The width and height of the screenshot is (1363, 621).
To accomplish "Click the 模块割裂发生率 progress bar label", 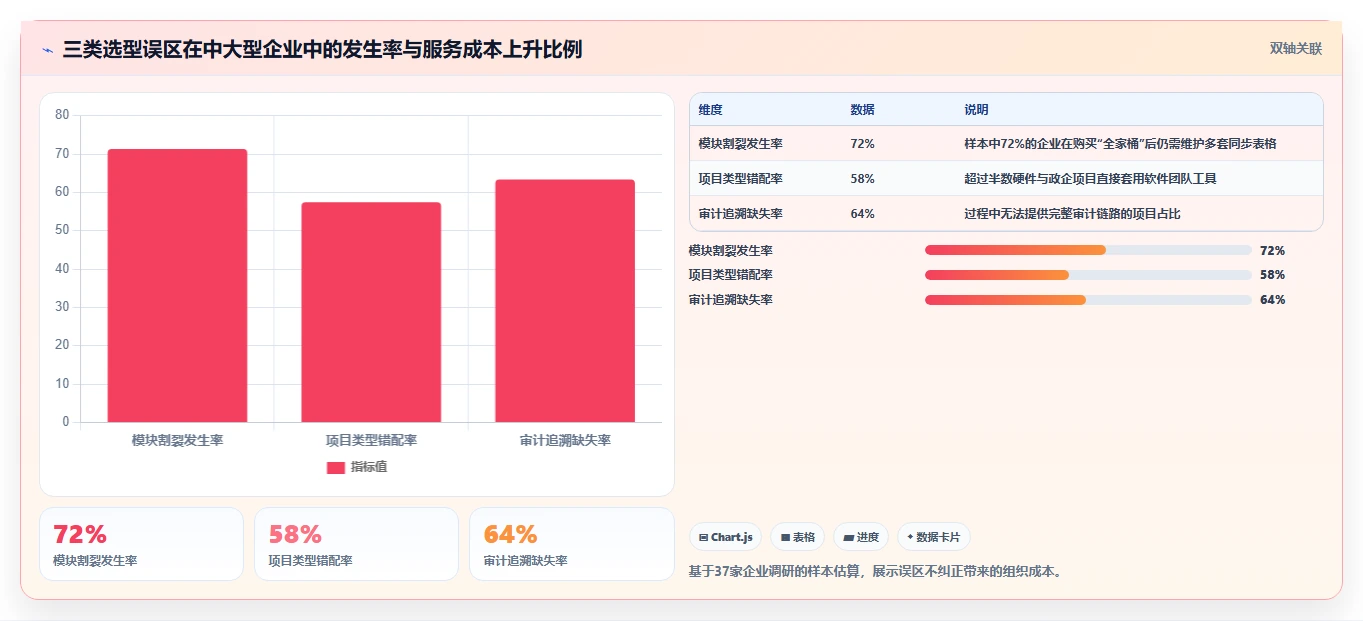I will pos(731,250).
